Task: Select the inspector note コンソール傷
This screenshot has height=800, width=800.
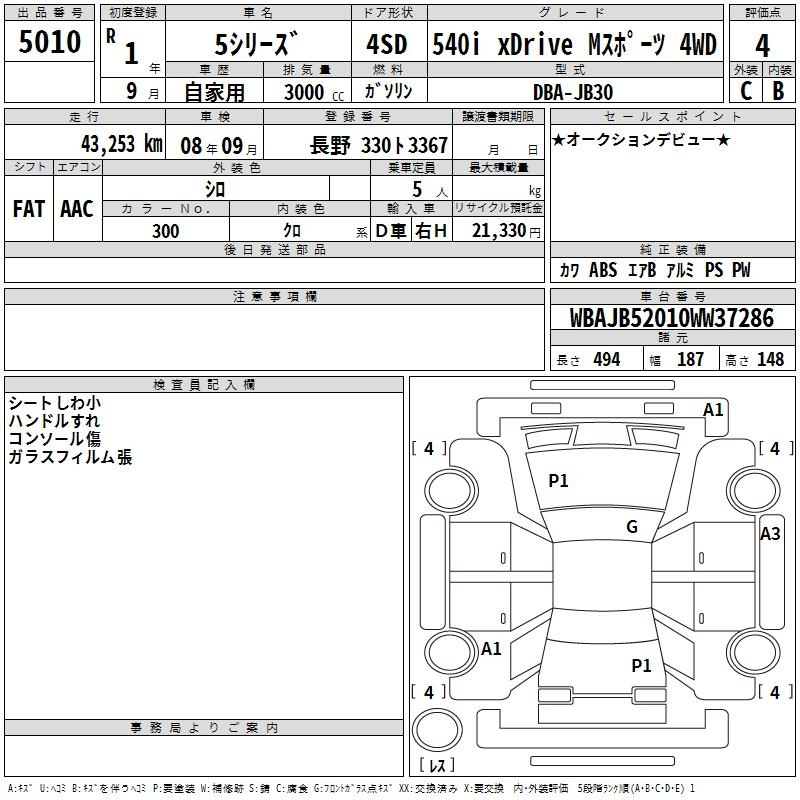Action: 55,439
